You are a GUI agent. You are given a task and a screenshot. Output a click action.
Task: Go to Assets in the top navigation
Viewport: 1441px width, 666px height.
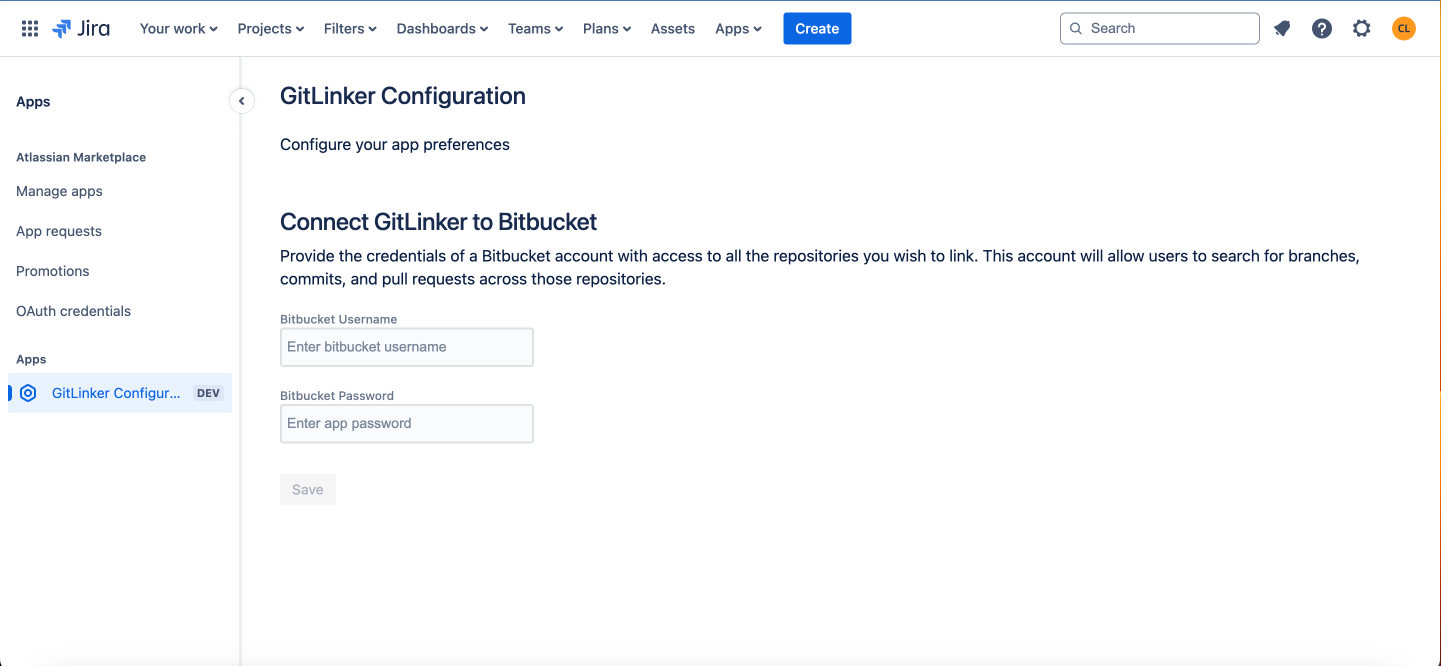point(672,29)
